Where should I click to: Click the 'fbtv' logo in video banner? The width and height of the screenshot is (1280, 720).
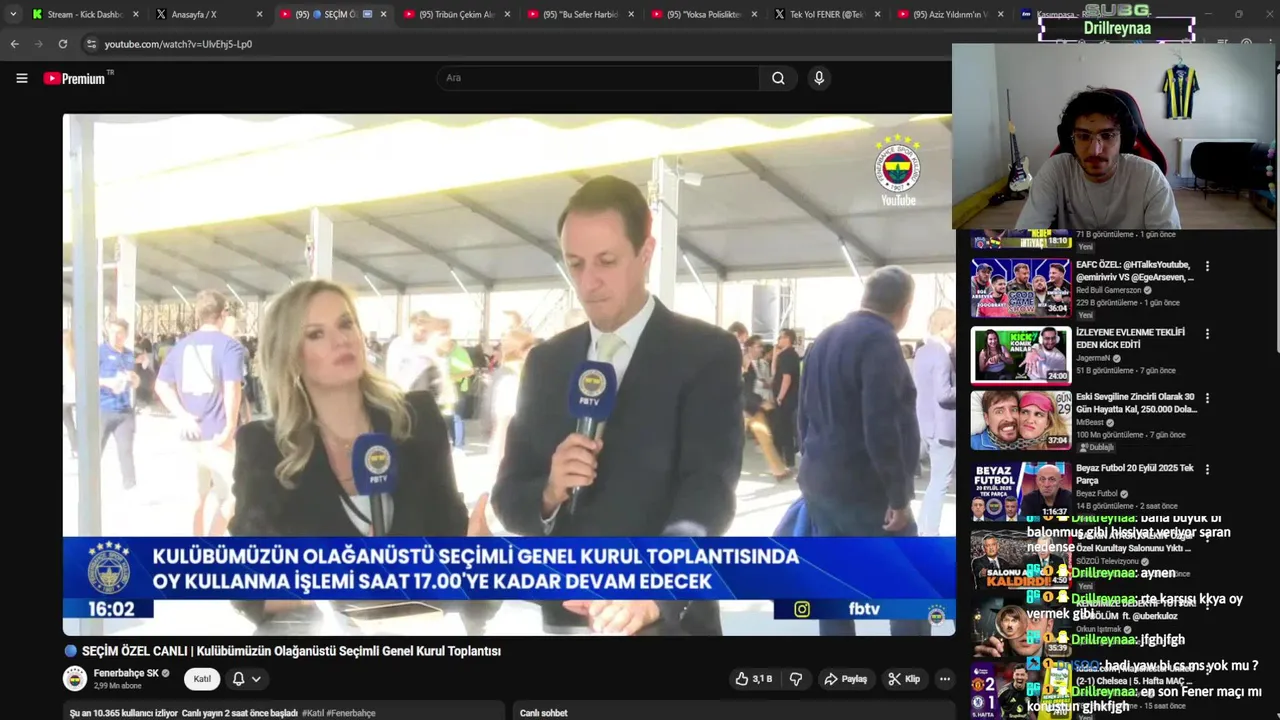pos(864,609)
